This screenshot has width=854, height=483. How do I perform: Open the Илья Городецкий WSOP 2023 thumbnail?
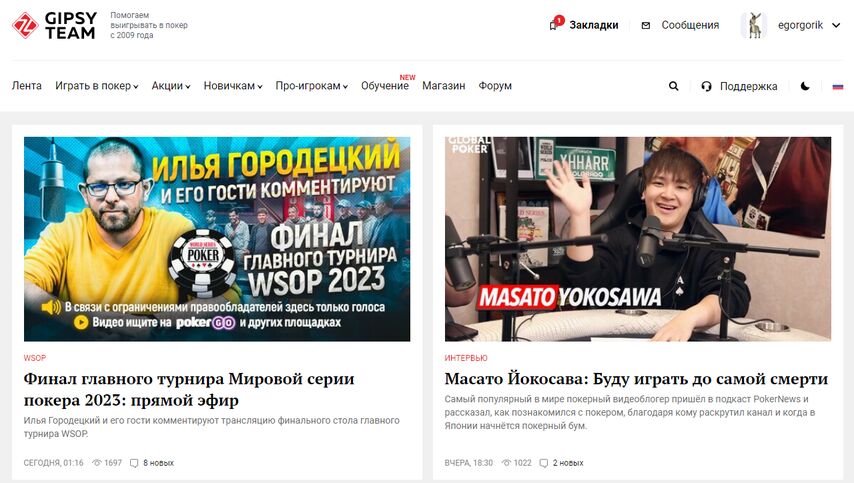[x=217, y=239]
